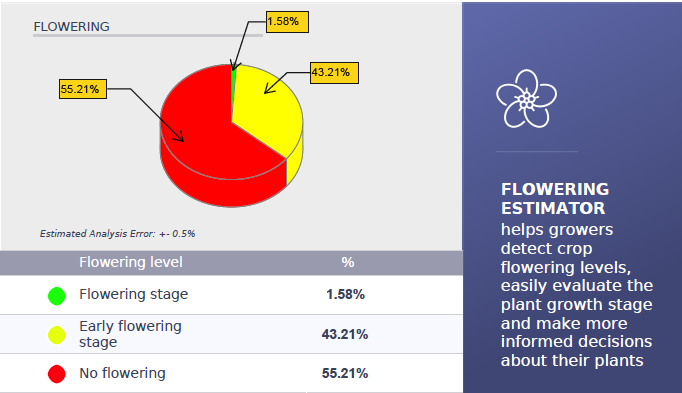Click the 1.58% table value
The width and height of the screenshot is (682, 393).
345,295
